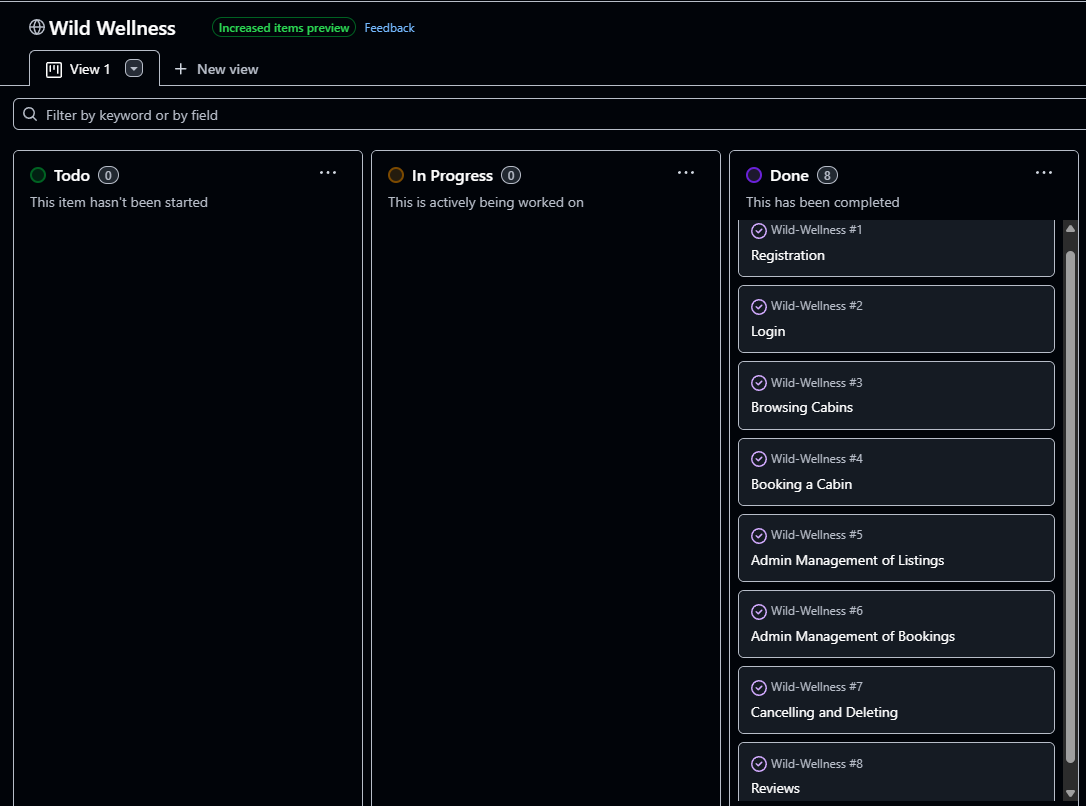
Task: Click the Done column scrollbar up arrow
Action: [1070, 229]
